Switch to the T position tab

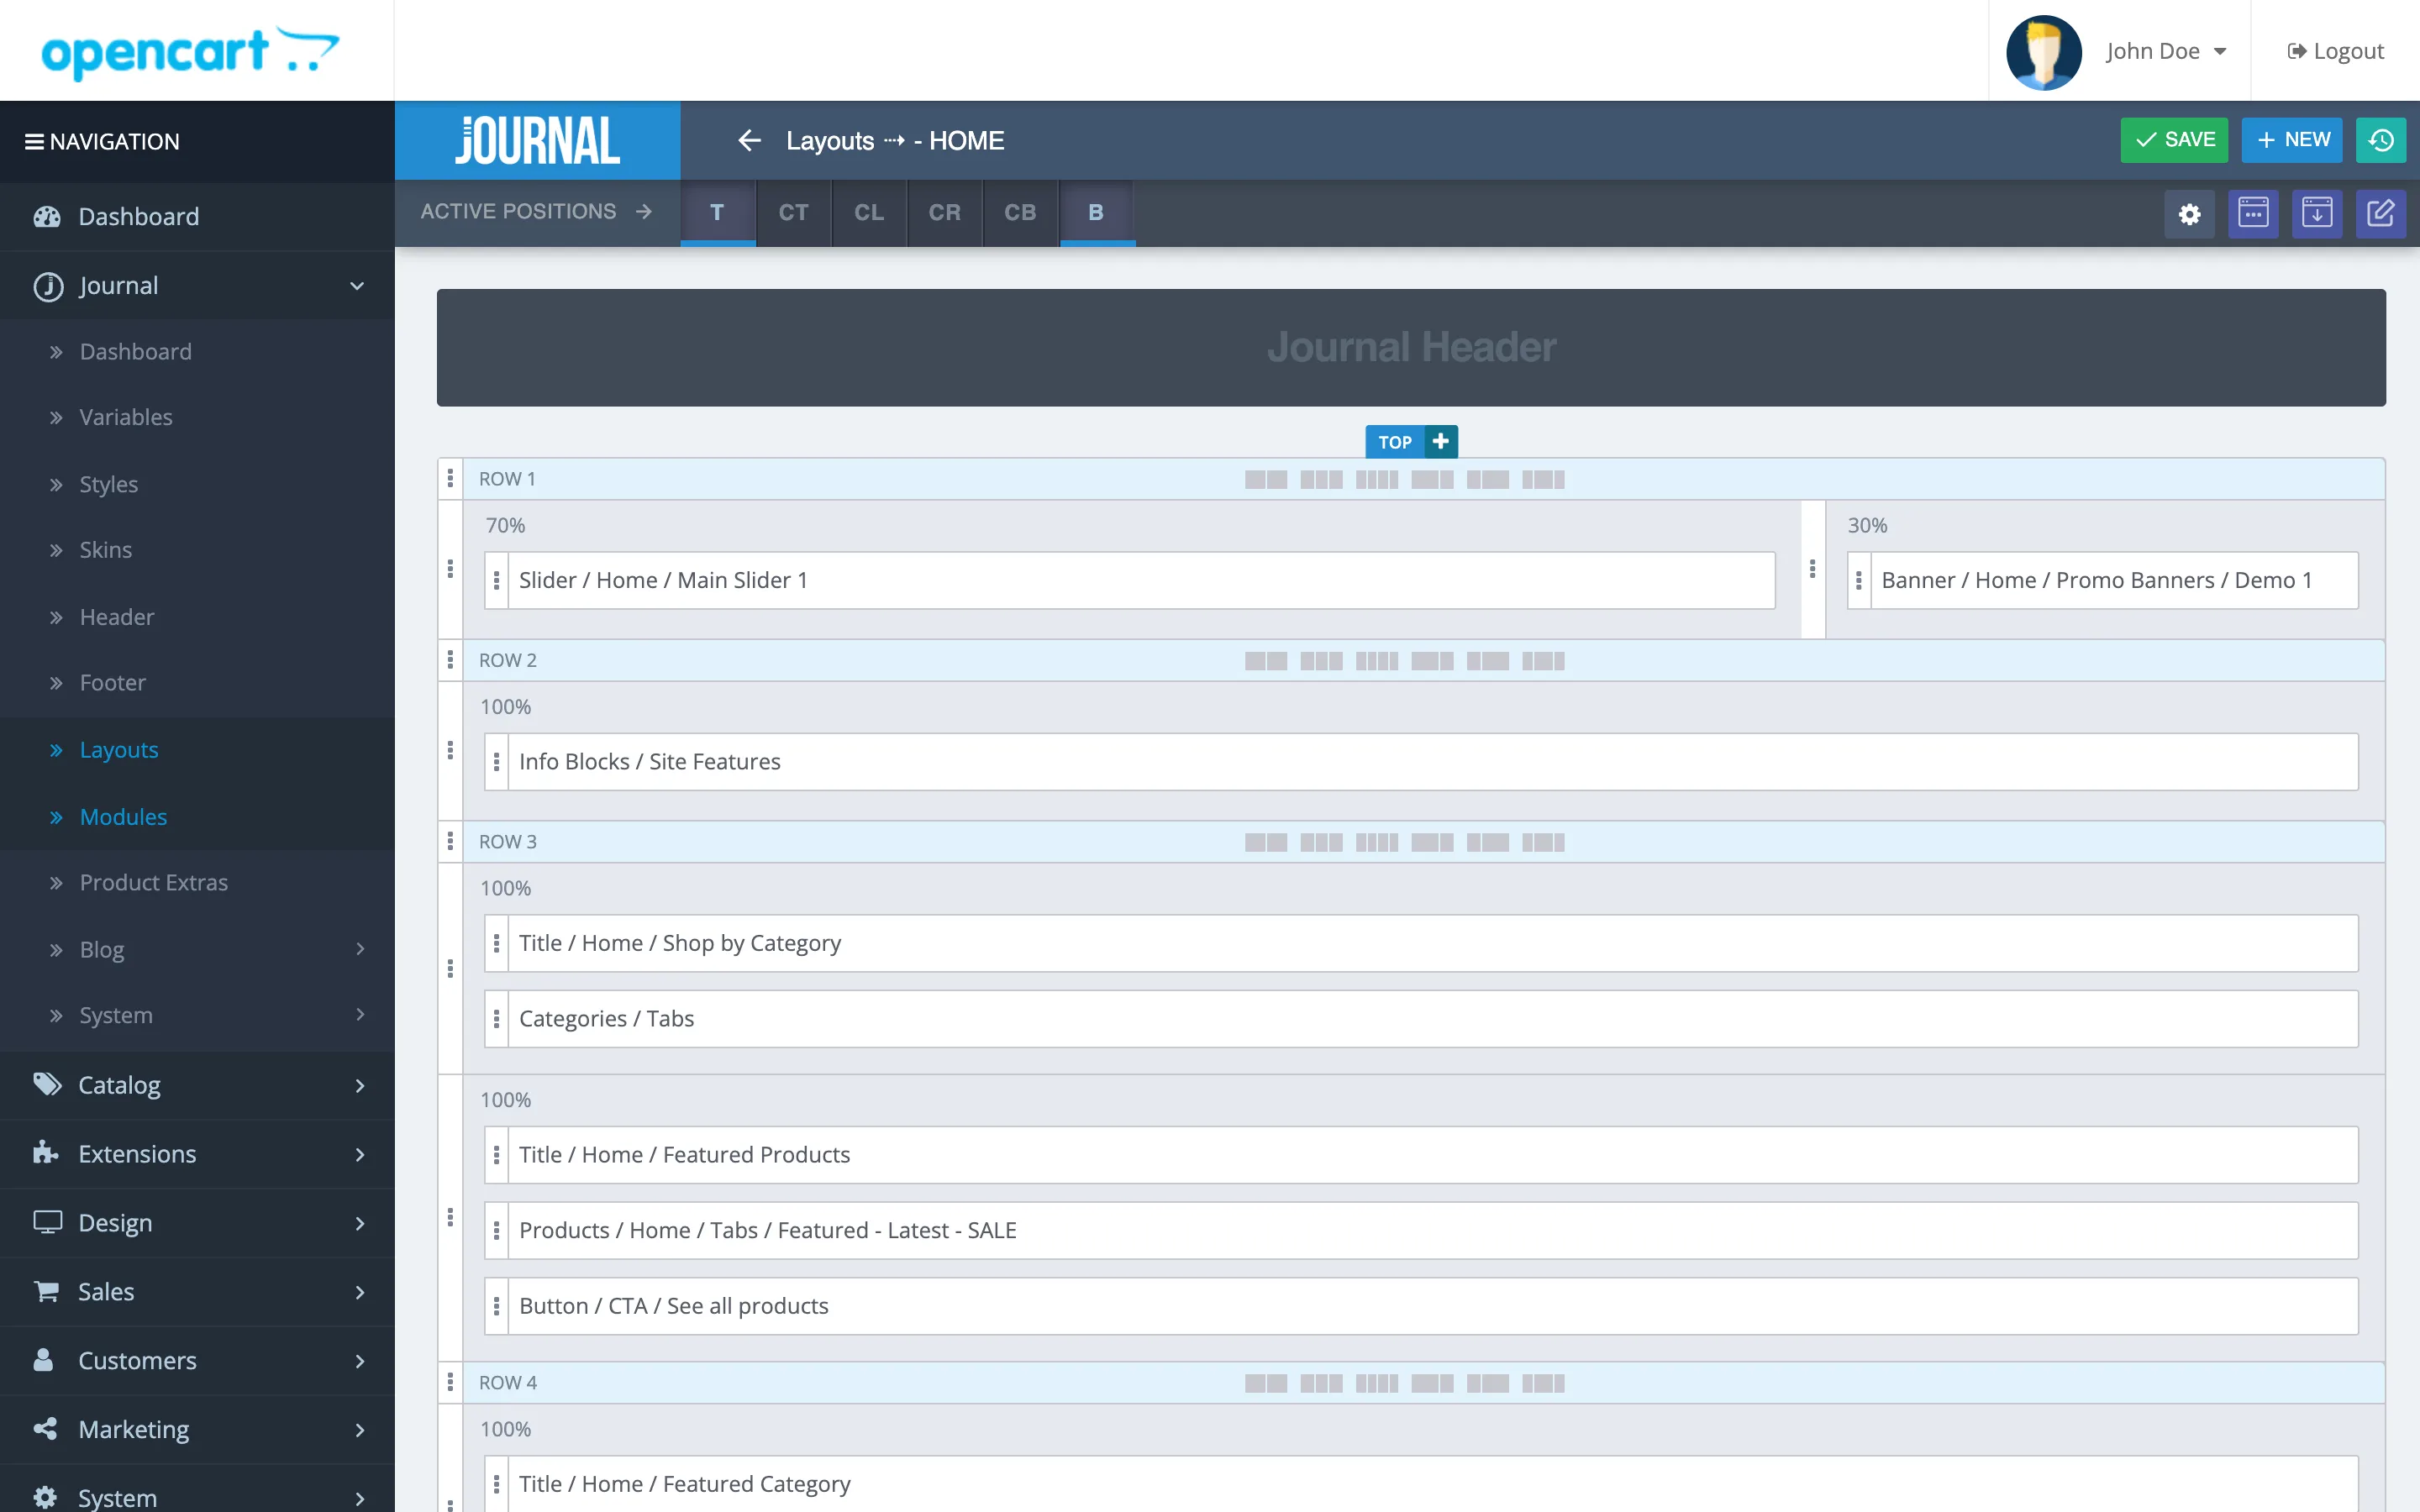coord(717,212)
